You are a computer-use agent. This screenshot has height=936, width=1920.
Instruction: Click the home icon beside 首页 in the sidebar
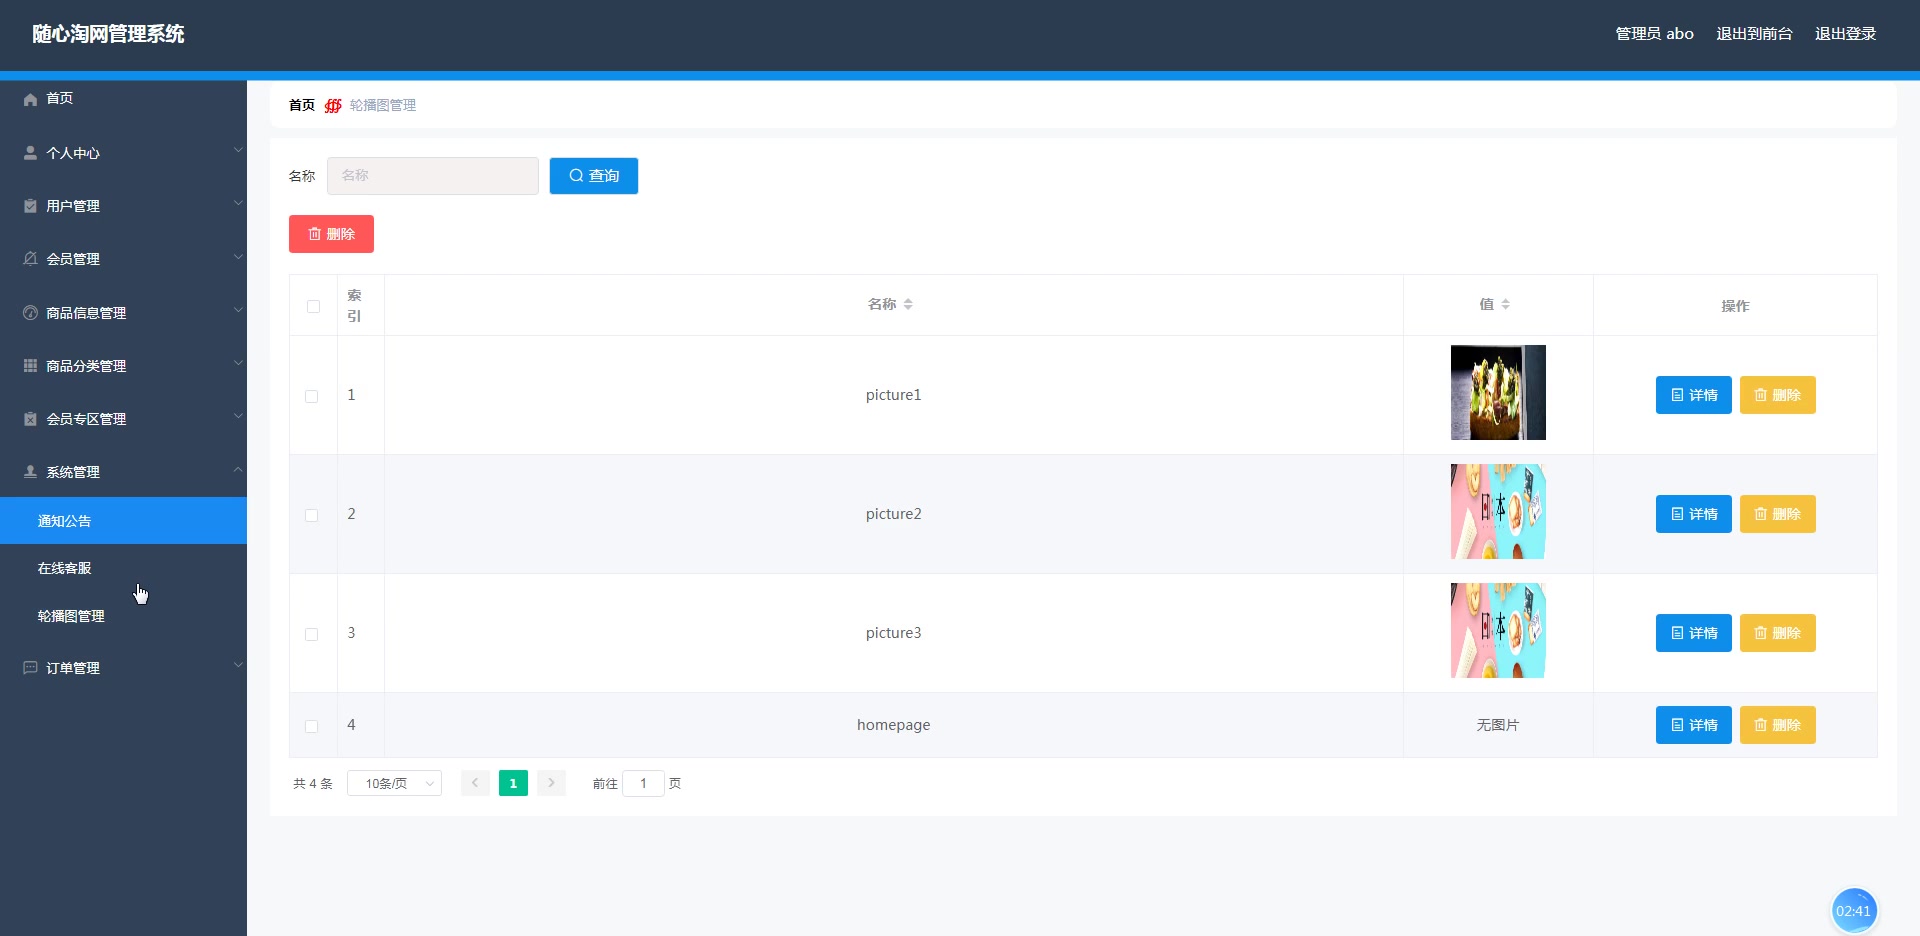coord(30,99)
